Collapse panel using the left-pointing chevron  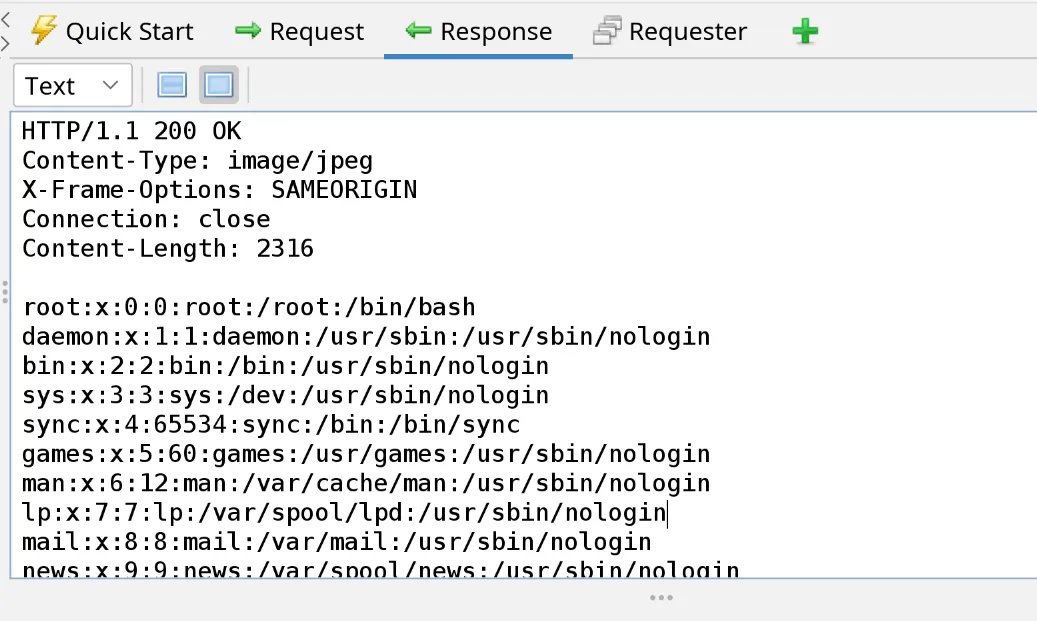tap(5, 20)
